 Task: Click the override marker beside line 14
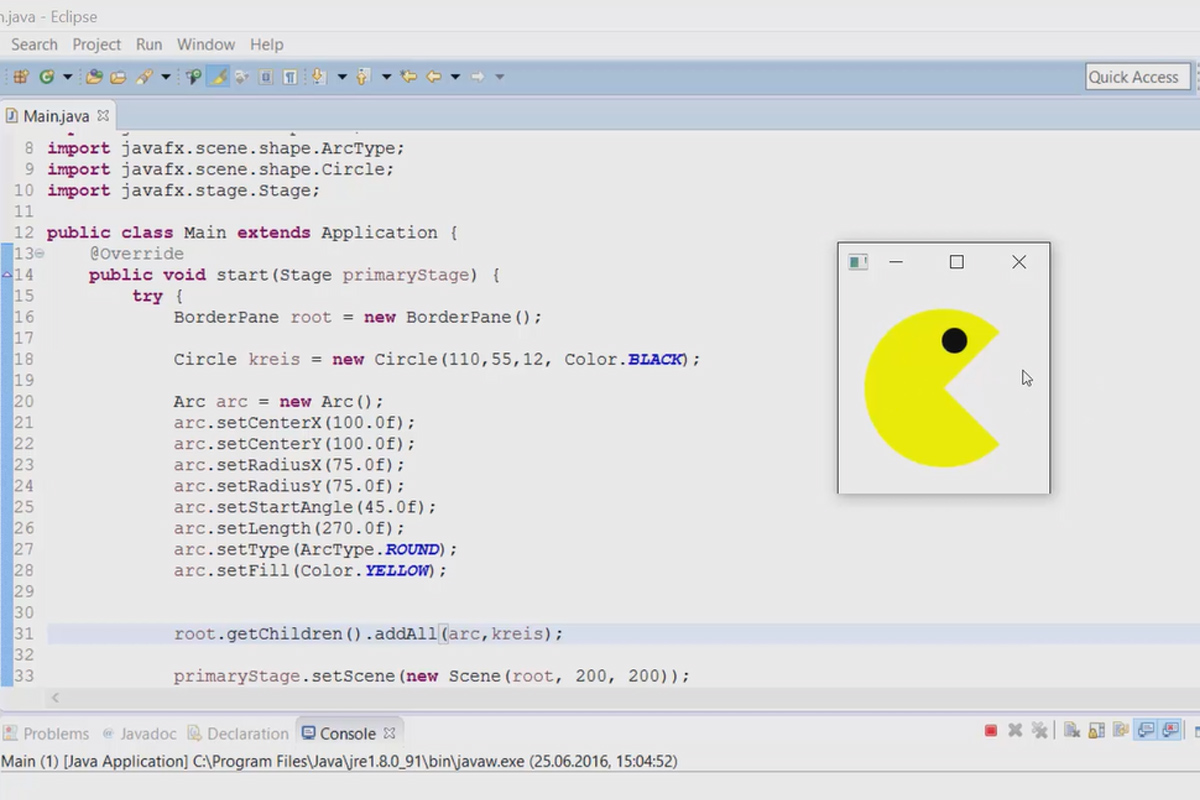pyautogui.click(x=7, y=274)
